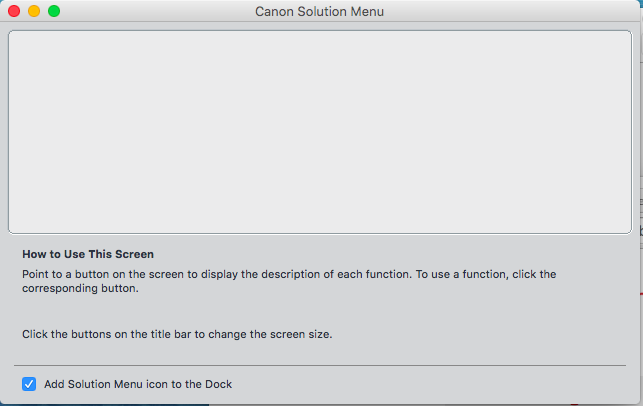643x406 pixels.
Task: Click inside the empty function button panel
Action: [320, 130]
